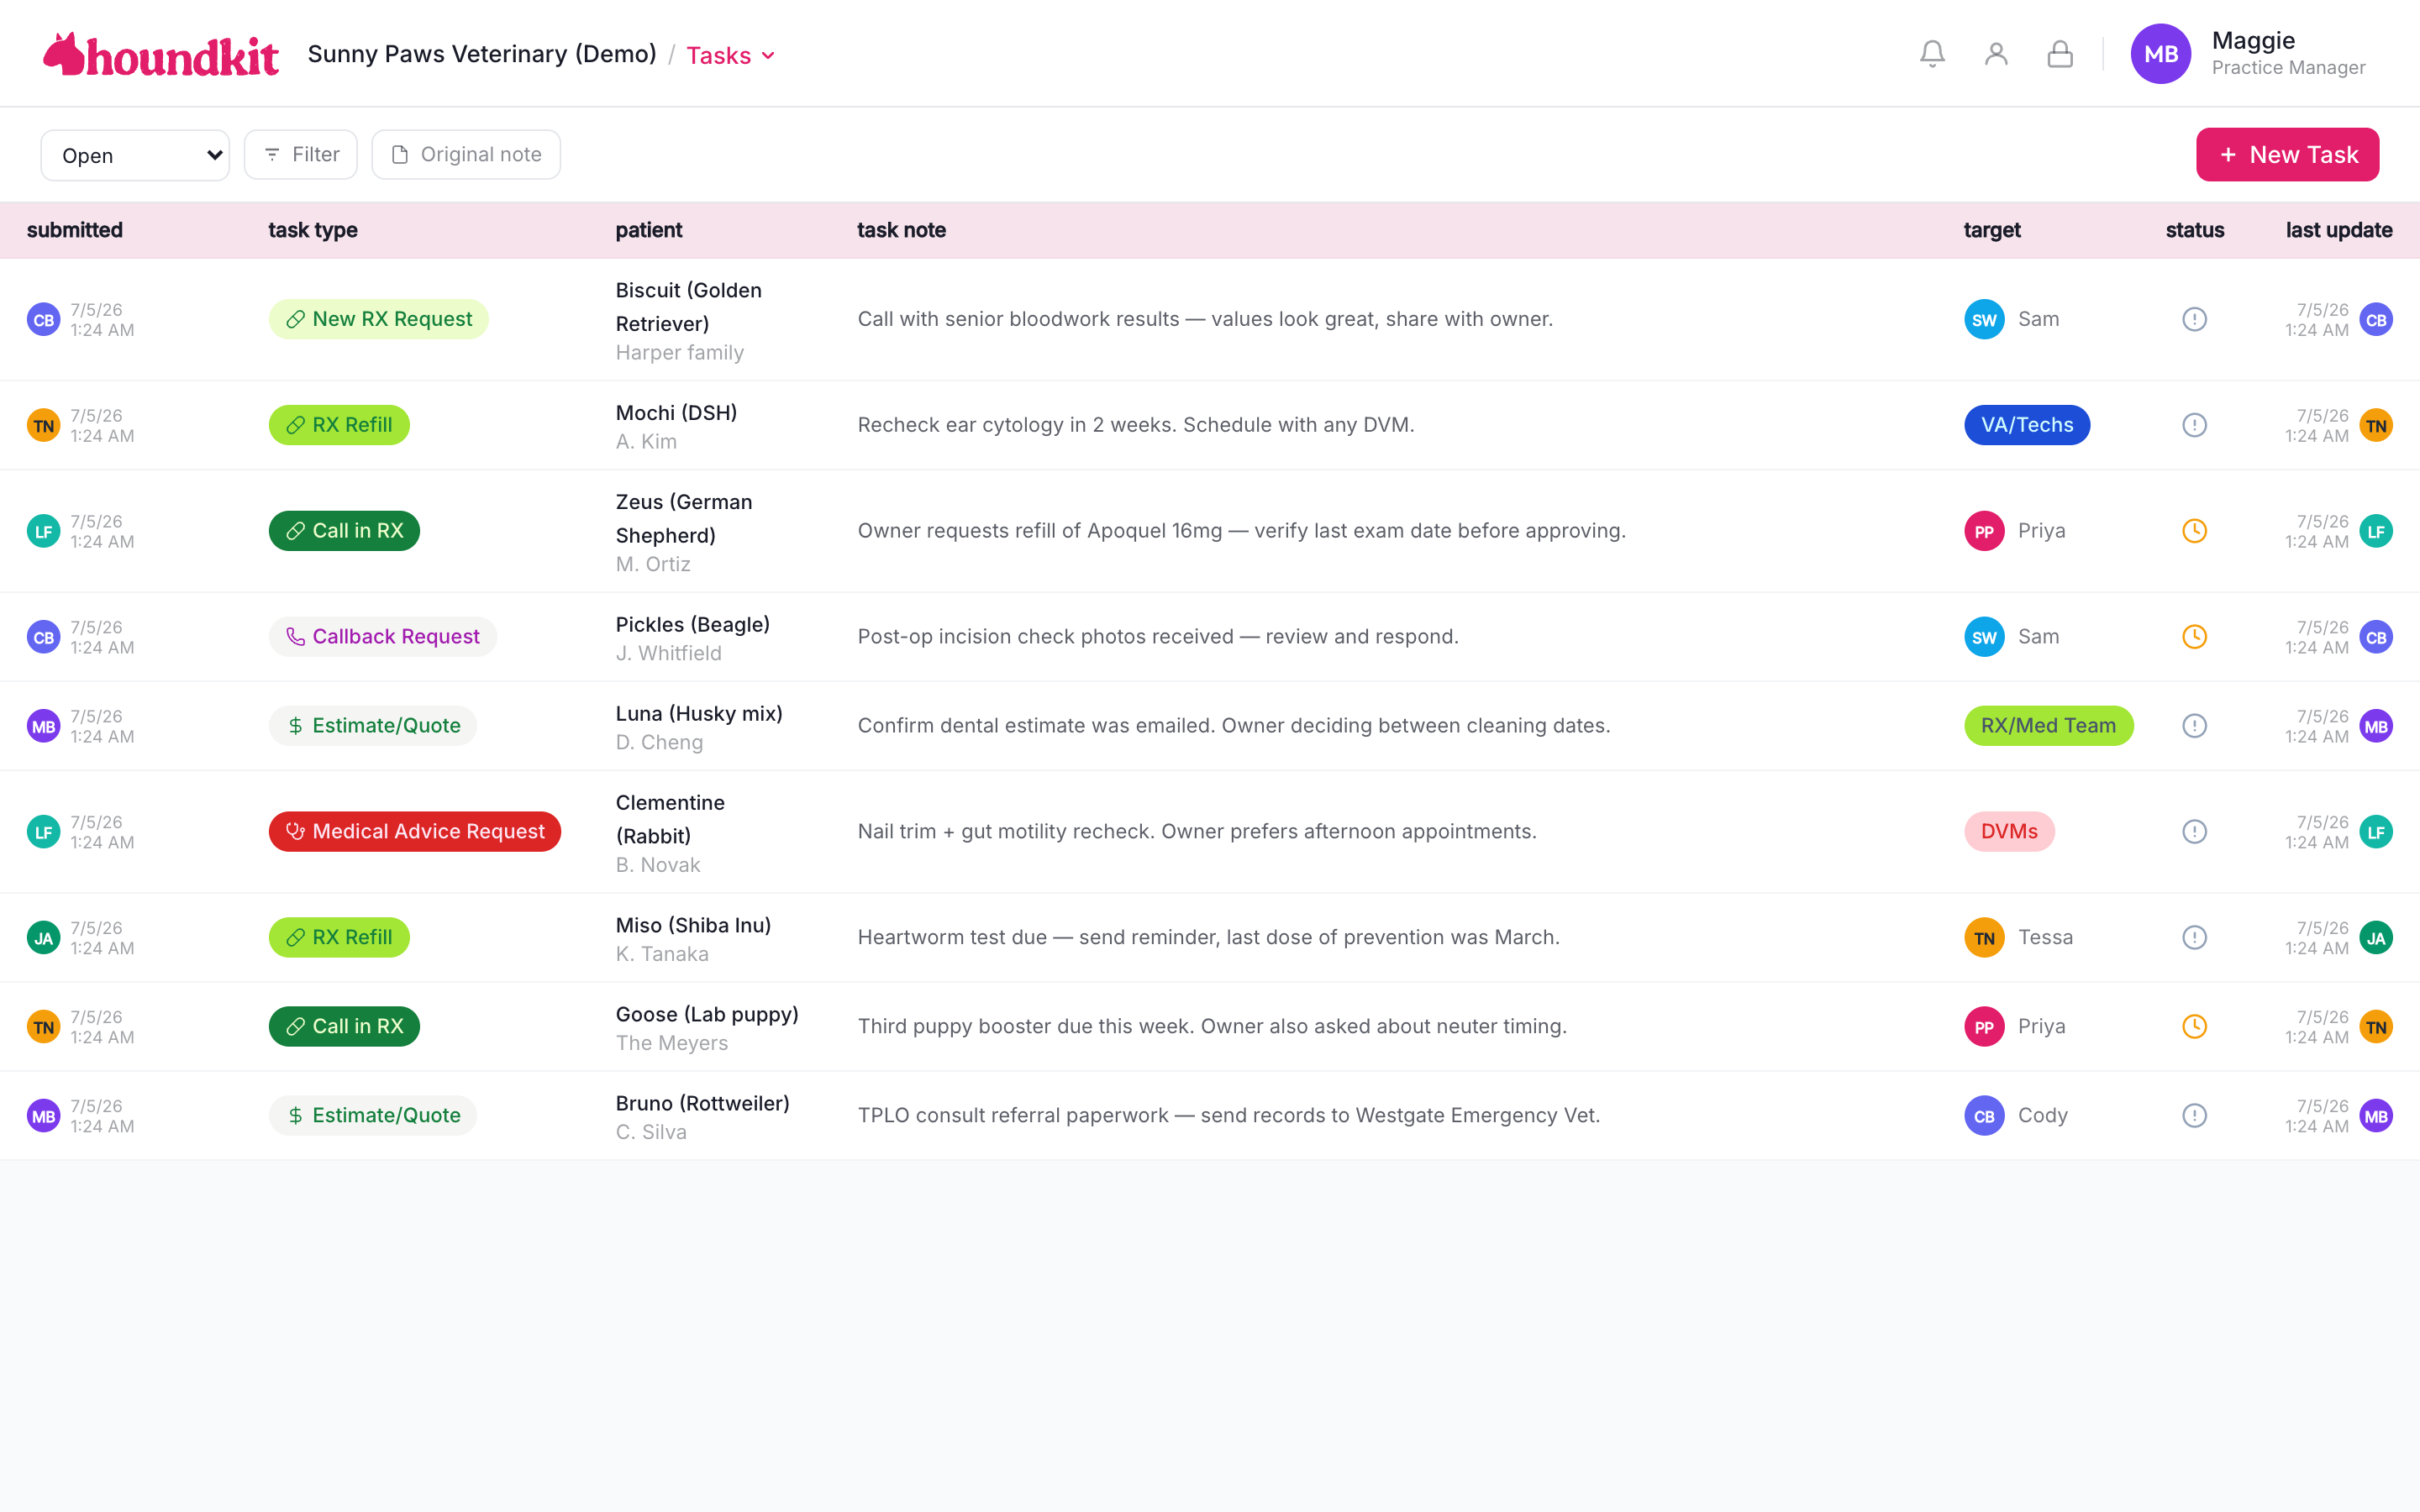Click status icon for Luna task
The height and width of the screenshot is (1512, 2420).
[2194, 726]
